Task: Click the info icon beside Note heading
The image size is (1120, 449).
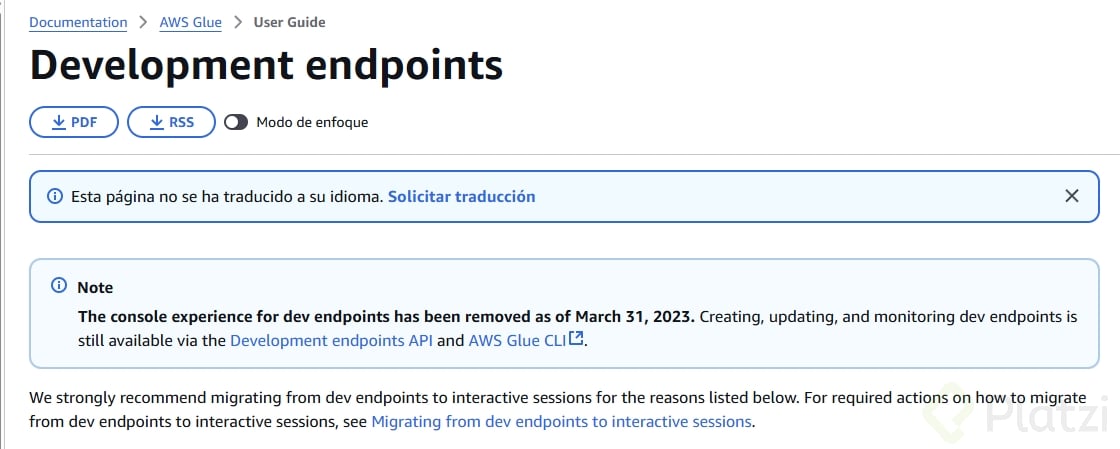Action: click(x=59, y=287)
